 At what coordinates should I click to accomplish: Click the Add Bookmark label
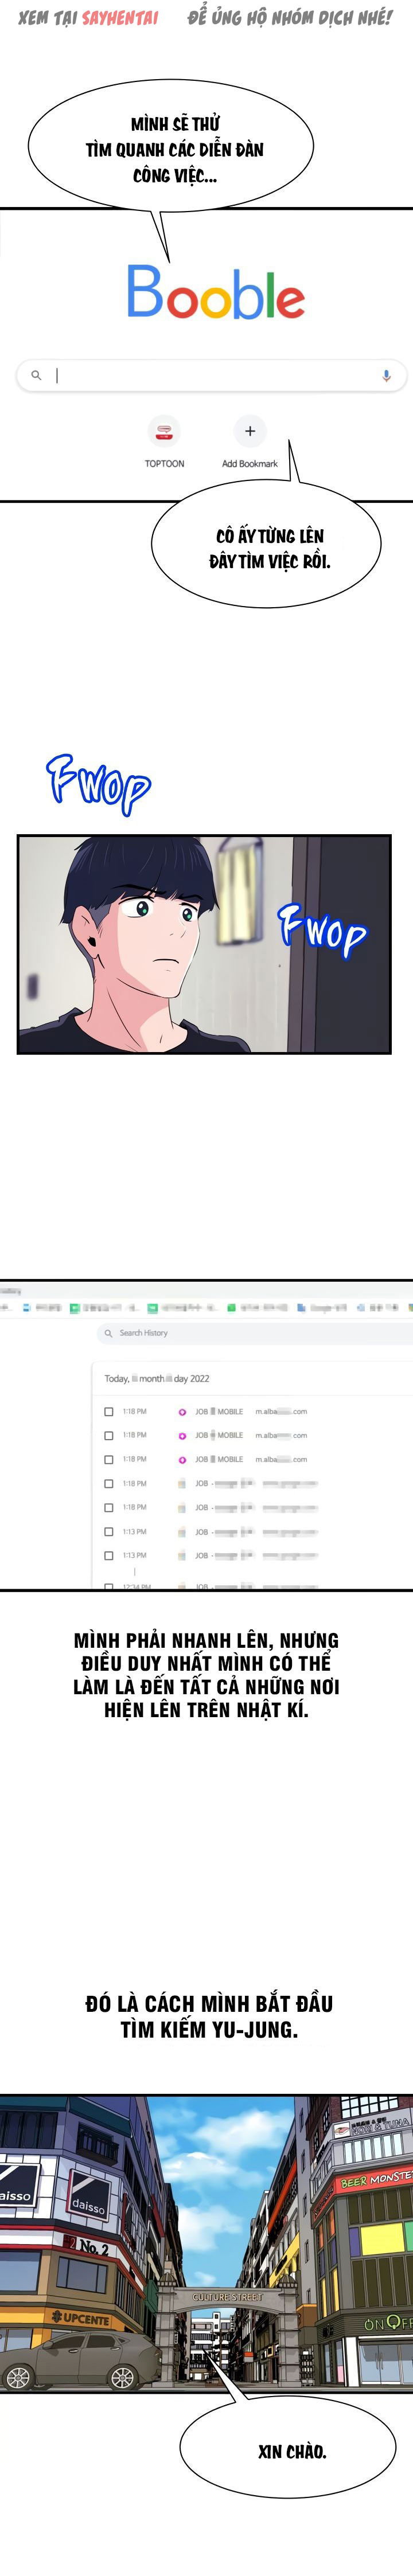[x=250, y=464]
